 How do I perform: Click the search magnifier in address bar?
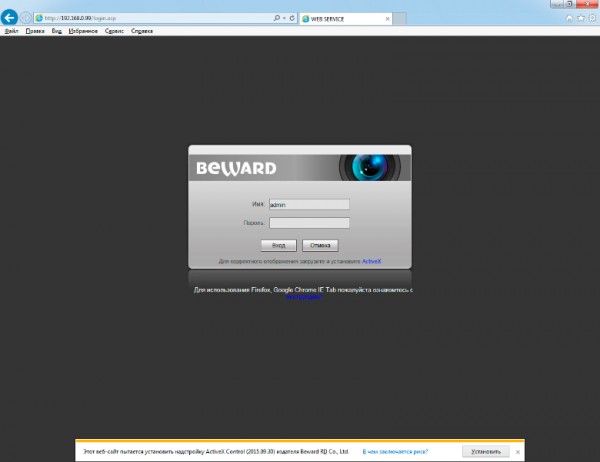pyautogui.click(x=277, y=18)
